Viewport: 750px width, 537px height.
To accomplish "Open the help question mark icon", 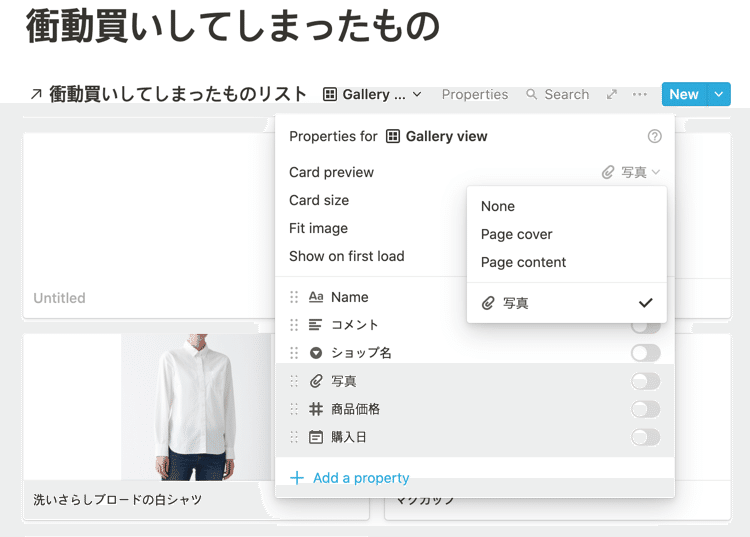I will point(654,136).
